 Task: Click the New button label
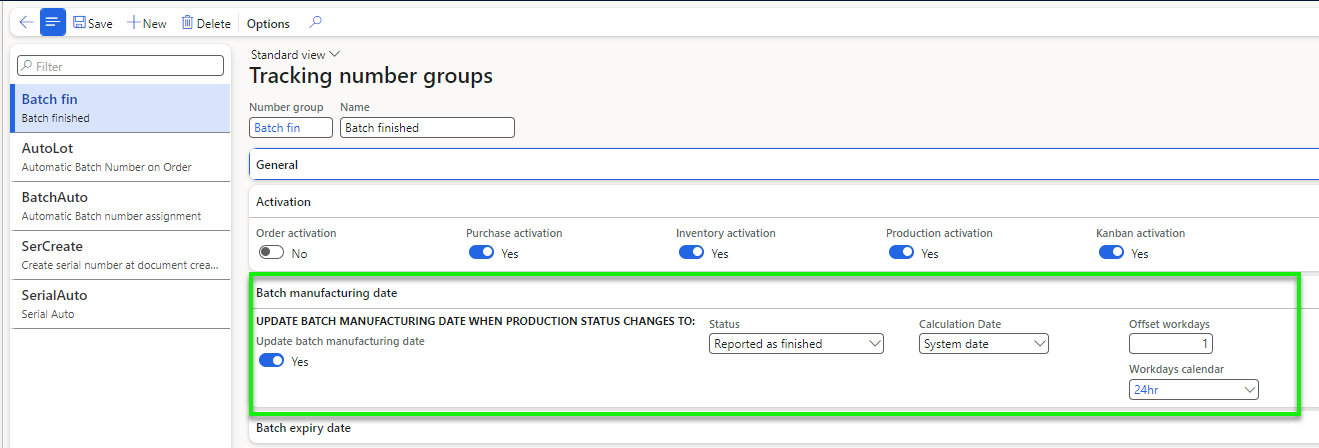tap(155, 23)
